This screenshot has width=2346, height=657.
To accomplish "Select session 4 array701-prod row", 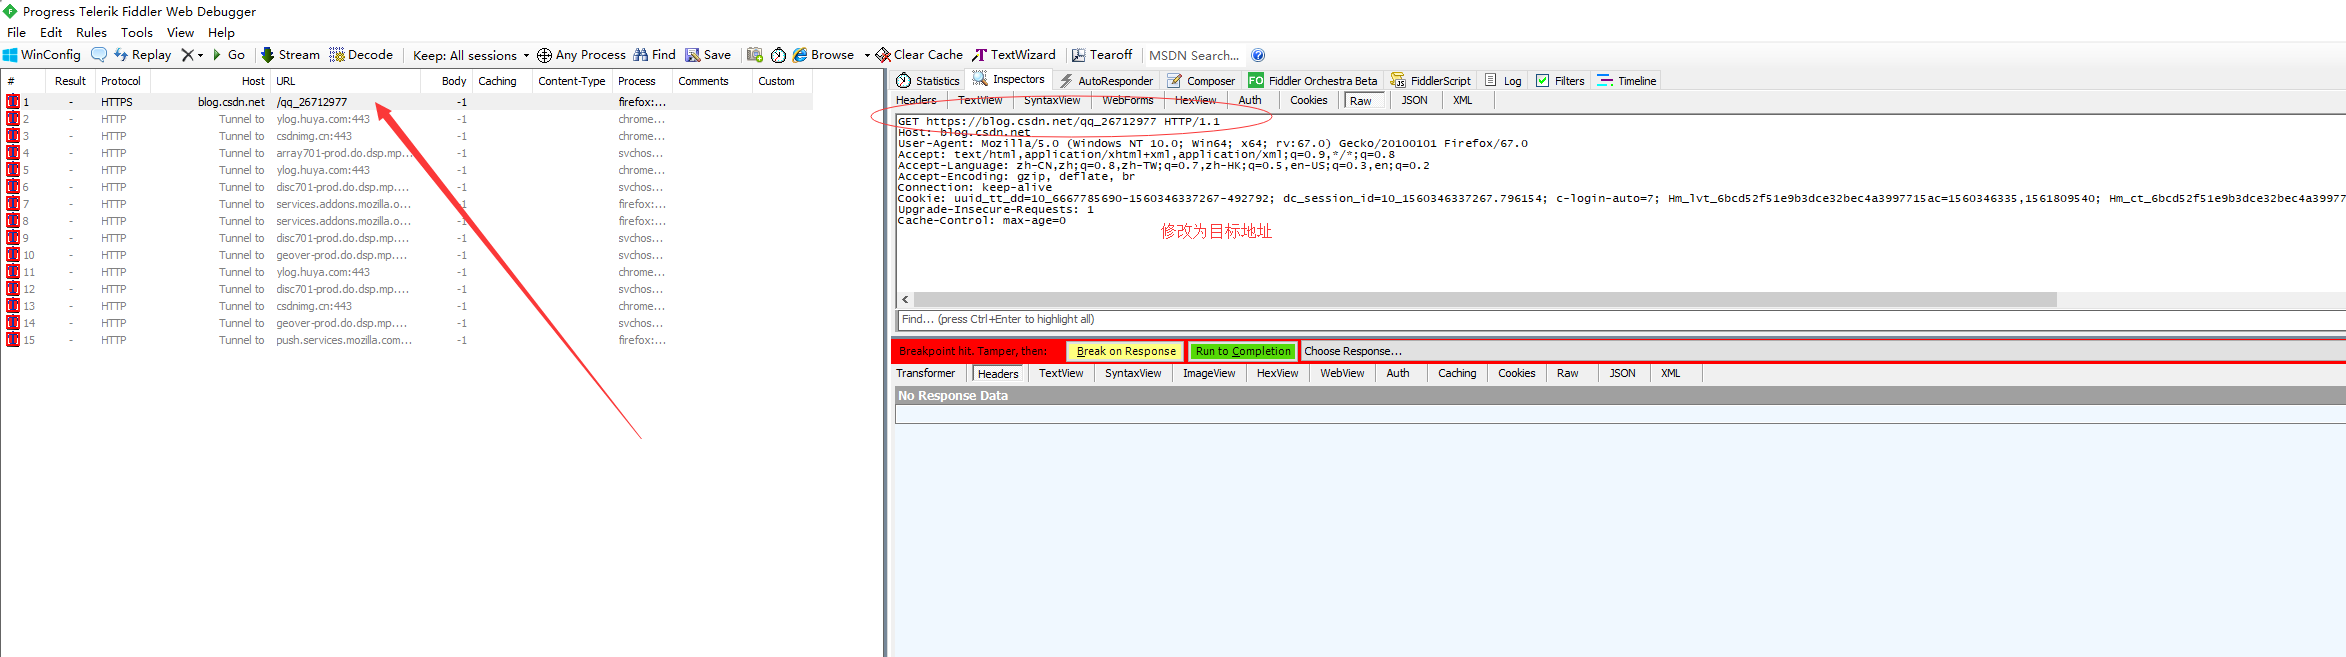I will point(406,153).
